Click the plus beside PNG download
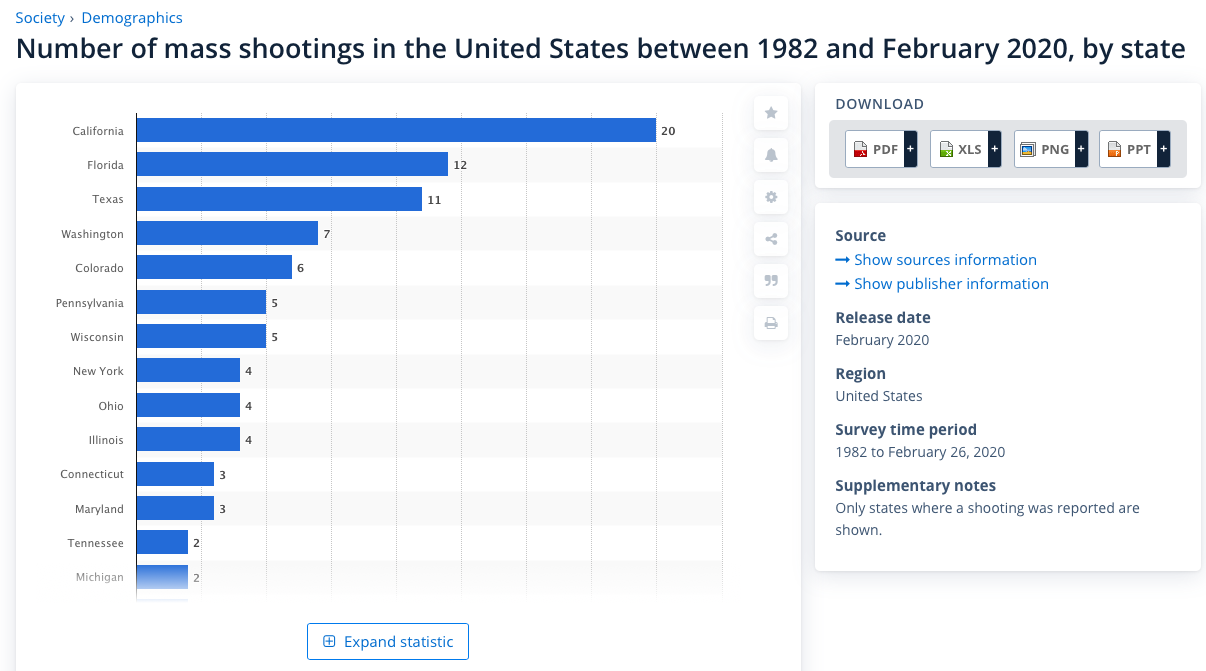The width and height of the screenshot is (1206, 671). [1080, 150]
